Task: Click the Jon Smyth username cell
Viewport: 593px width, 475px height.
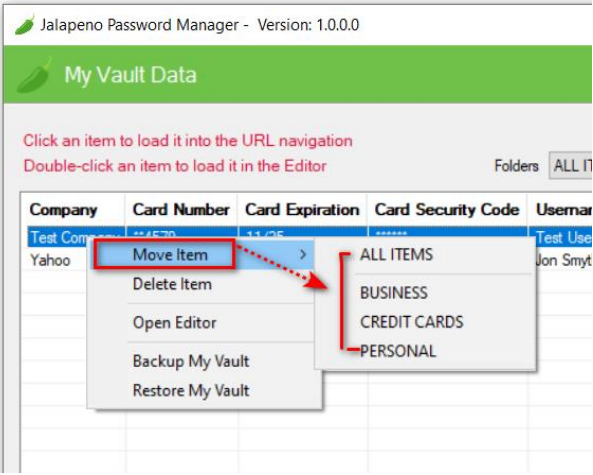Action: pyautogui.click(x=564, y=260)
